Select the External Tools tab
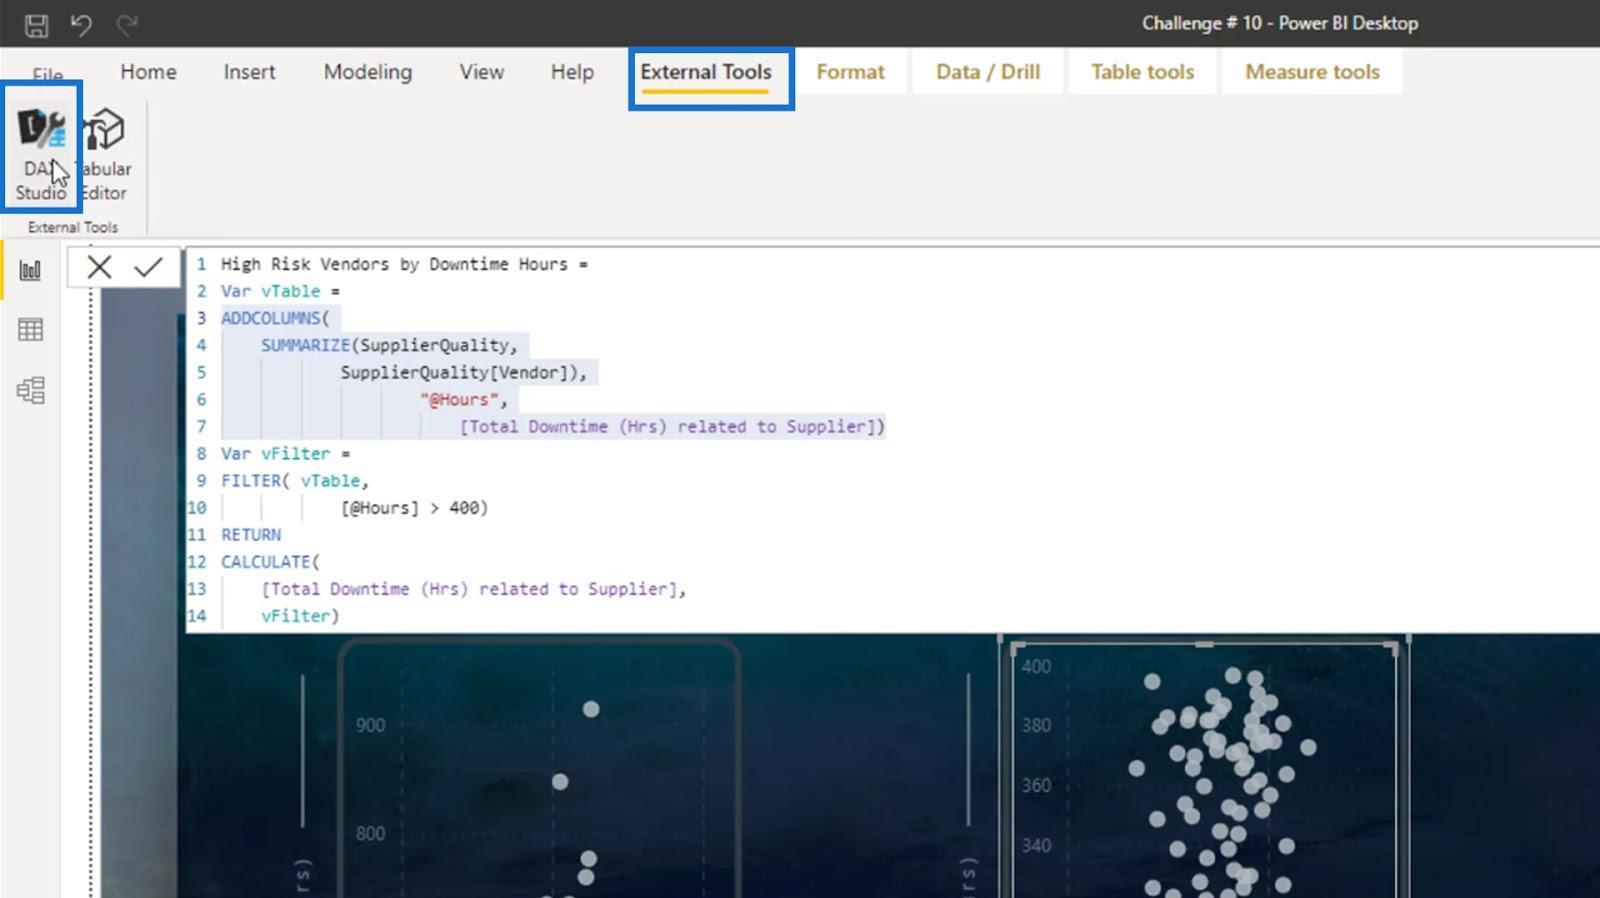The image size is (1600, 898). pyautogui.click(x=706, y=72)
